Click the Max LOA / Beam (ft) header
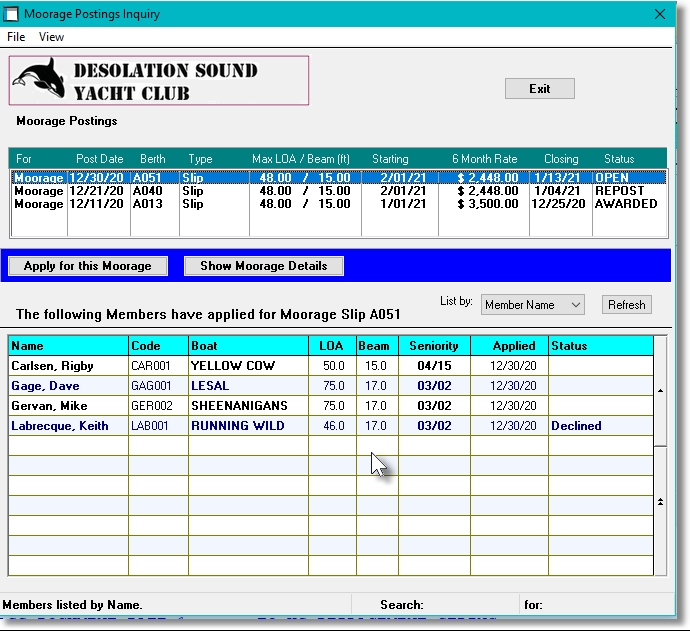Image resolution: width=690 pixels, height=631 pixels. pyautogui.click(x=301, y=159)
